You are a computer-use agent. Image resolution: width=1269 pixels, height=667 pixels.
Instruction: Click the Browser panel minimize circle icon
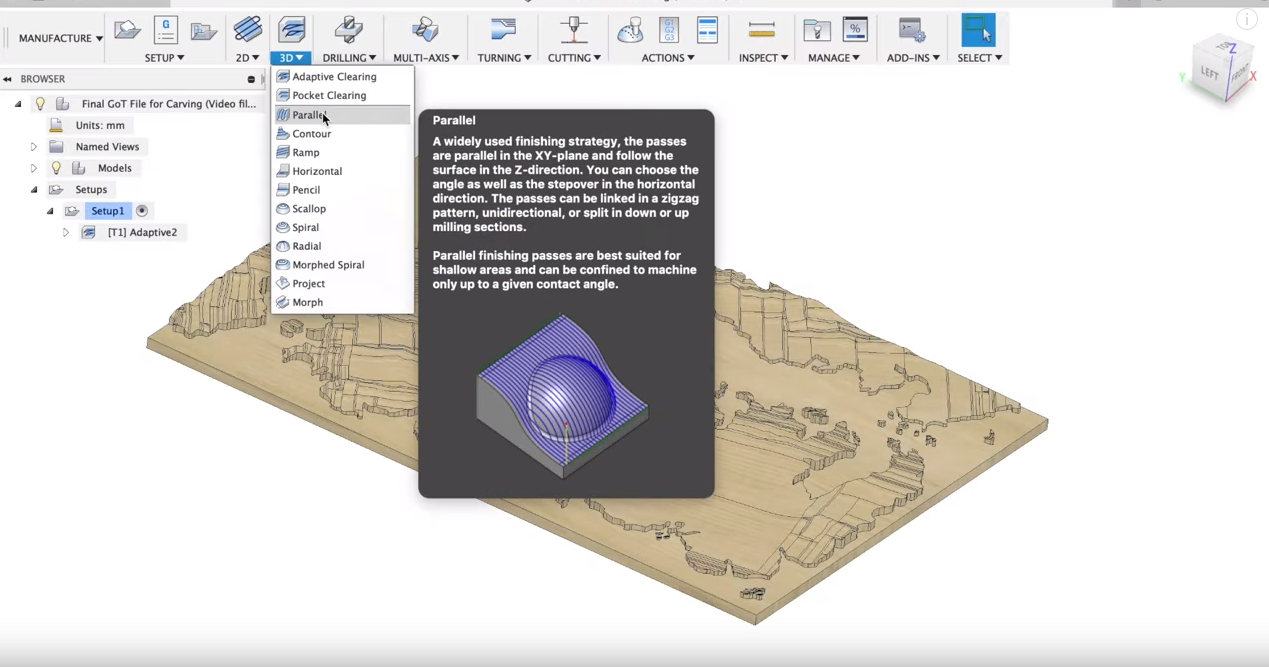coord(251,79)
